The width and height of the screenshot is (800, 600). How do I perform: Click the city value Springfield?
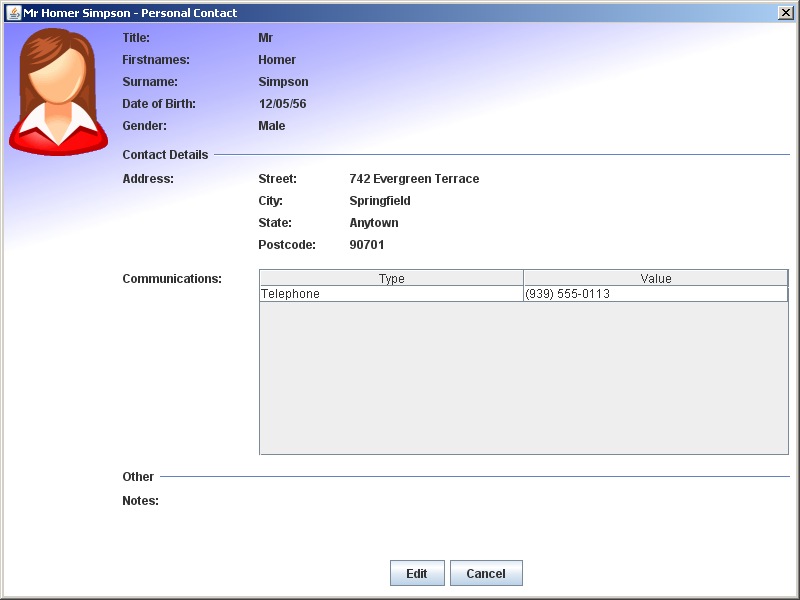tap(383, 200)
